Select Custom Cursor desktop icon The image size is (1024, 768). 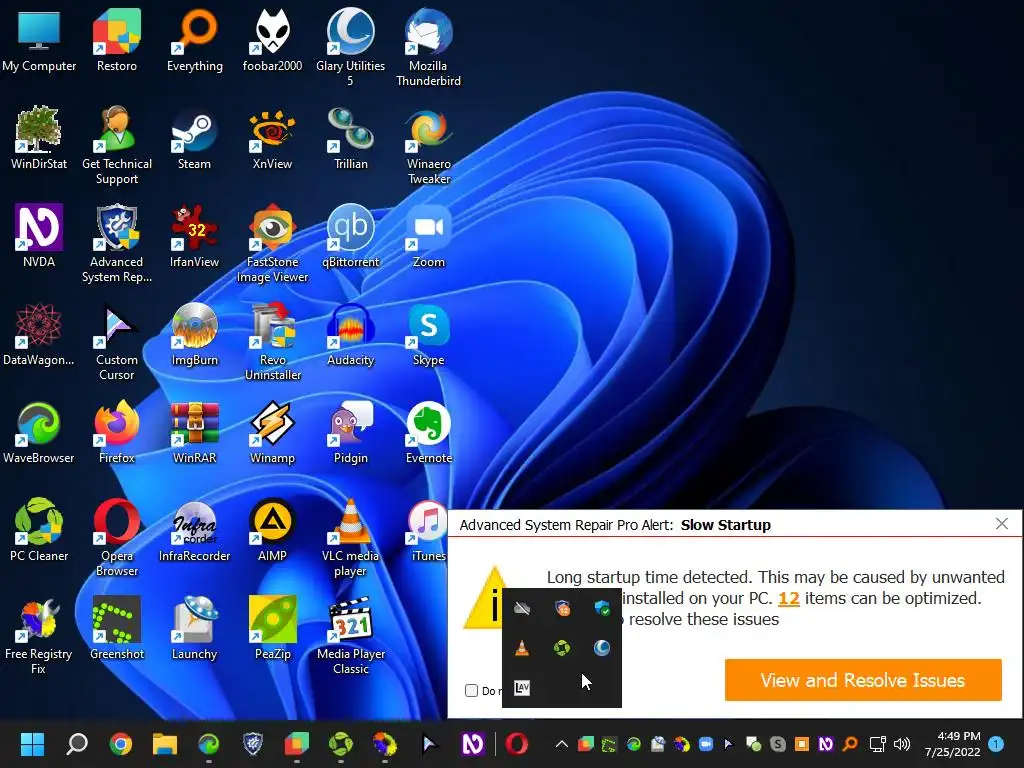click(116, 341)
